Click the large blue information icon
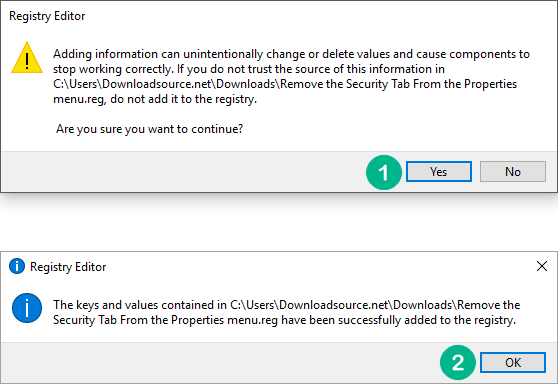558x384 pixels. (x=27, y=308)
